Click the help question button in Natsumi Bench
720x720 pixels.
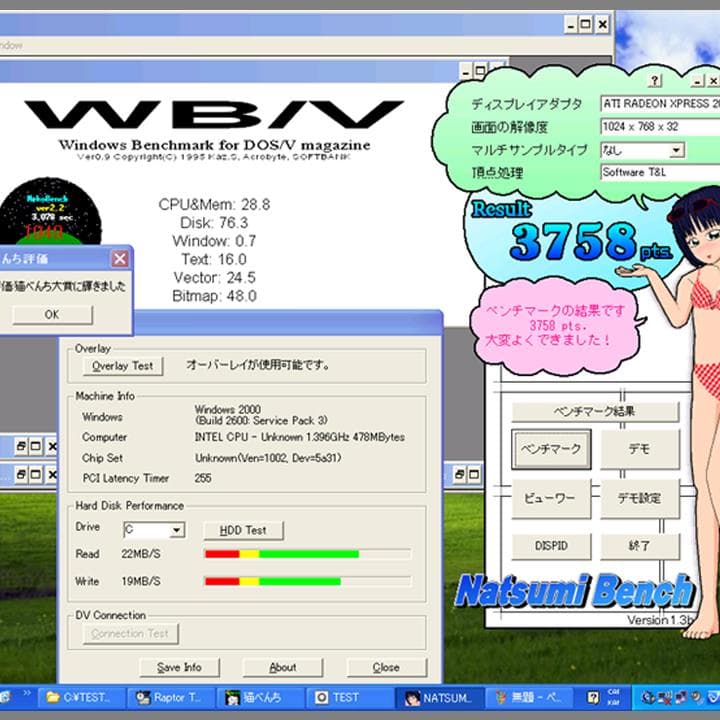click(x=655, y=80)
